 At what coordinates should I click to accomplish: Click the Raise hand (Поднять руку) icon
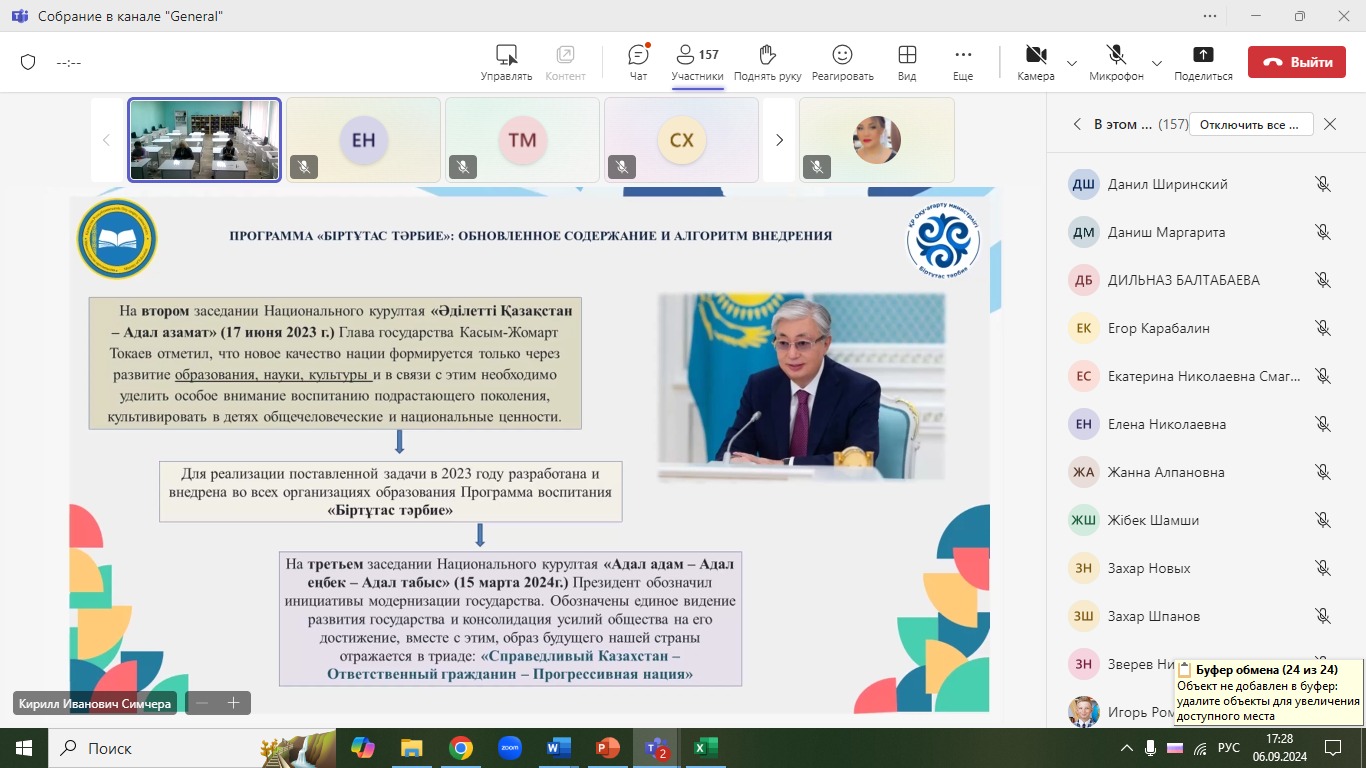click(x=767, y=55)
